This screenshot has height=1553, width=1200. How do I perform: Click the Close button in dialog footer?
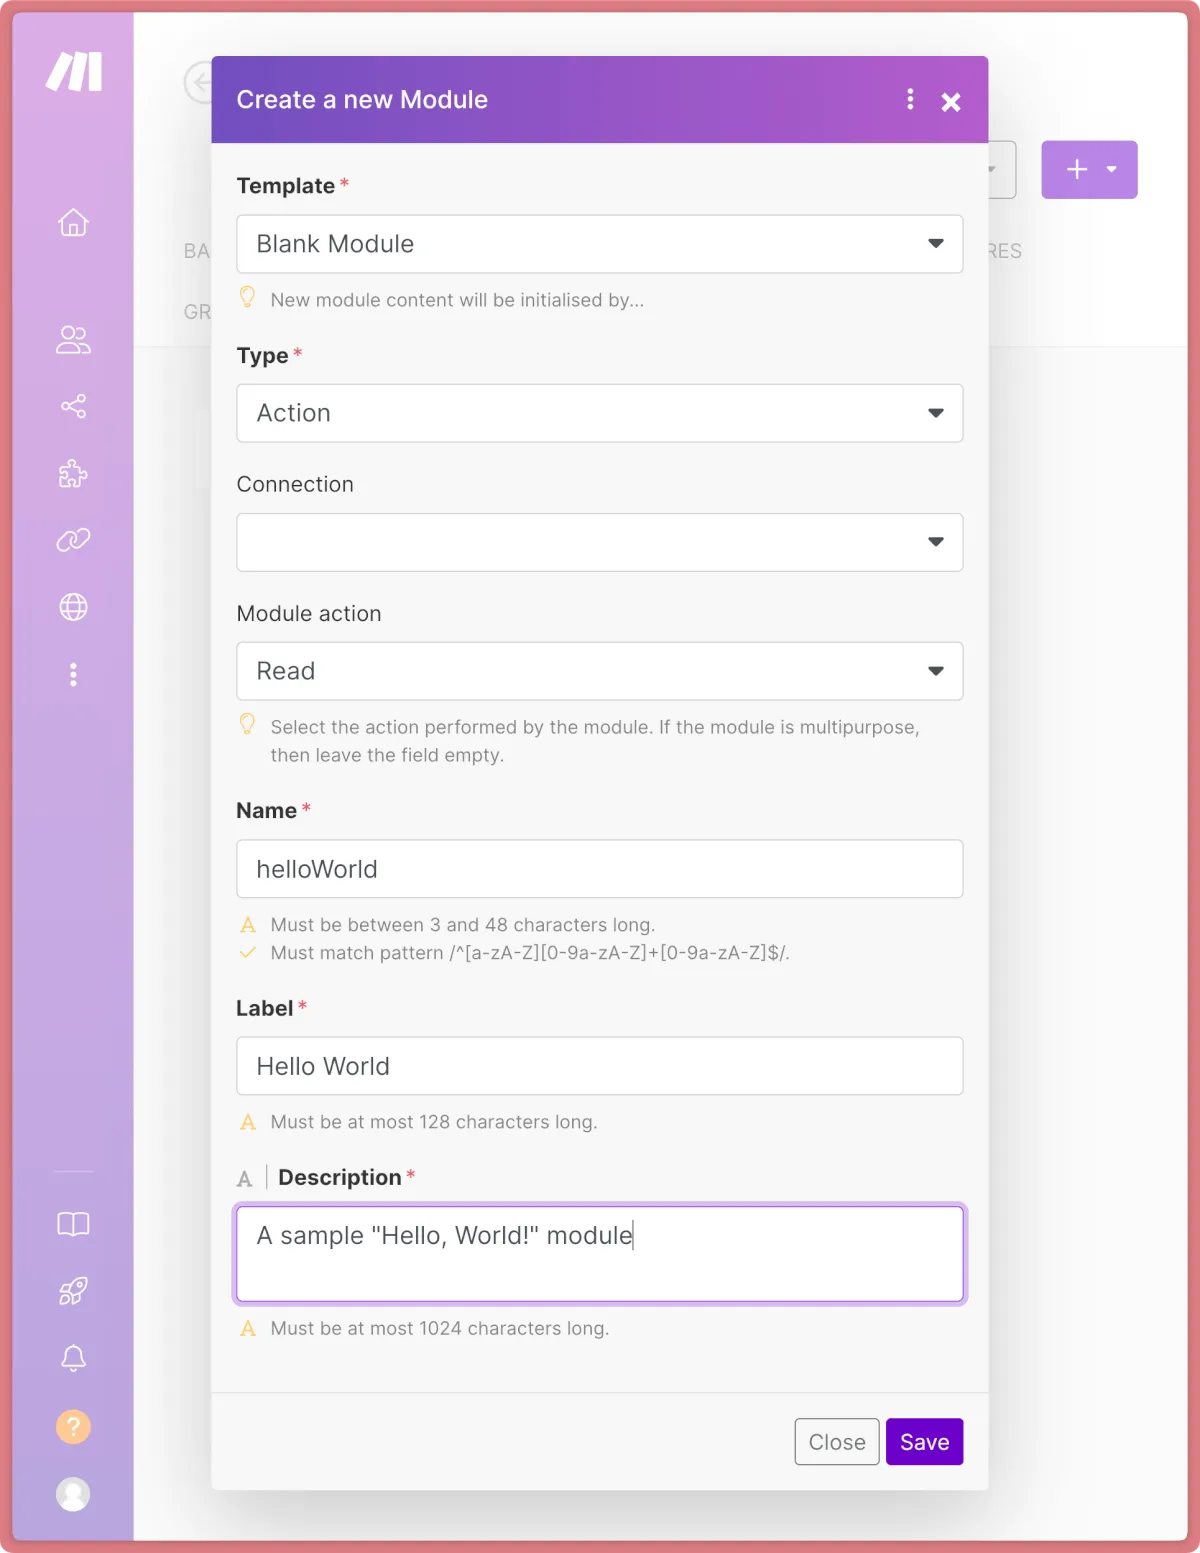[x=836, y=1442]
